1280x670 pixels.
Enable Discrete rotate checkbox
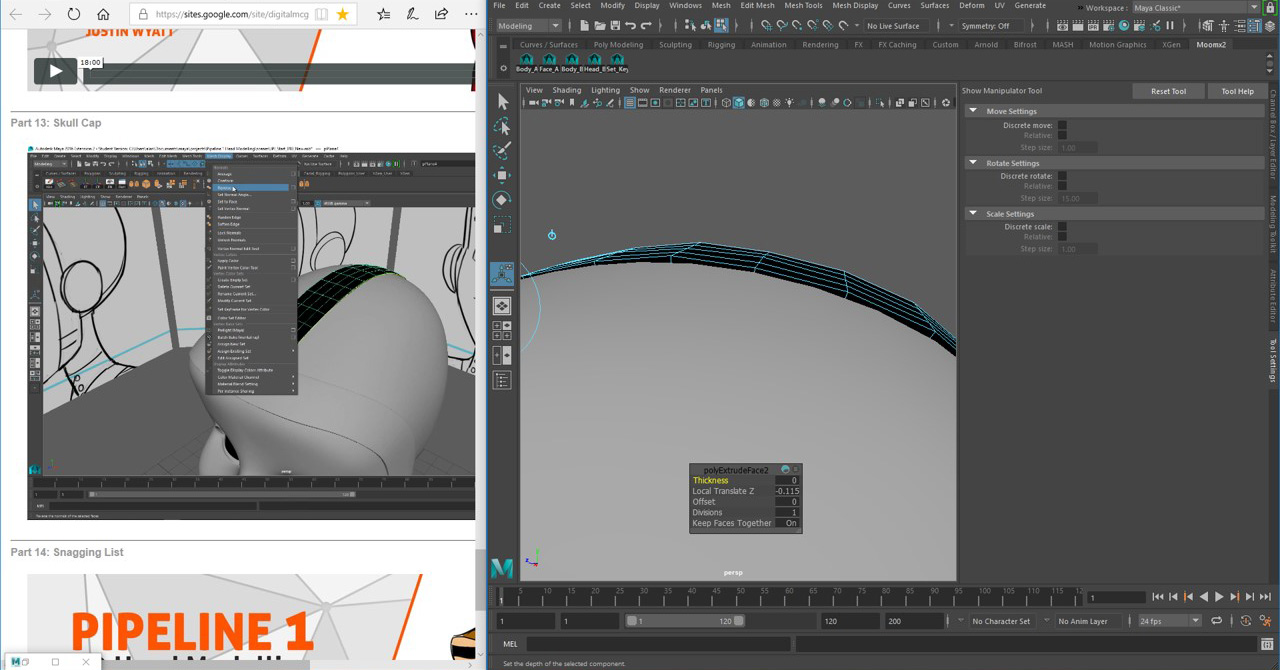(x=1062, y=176)
